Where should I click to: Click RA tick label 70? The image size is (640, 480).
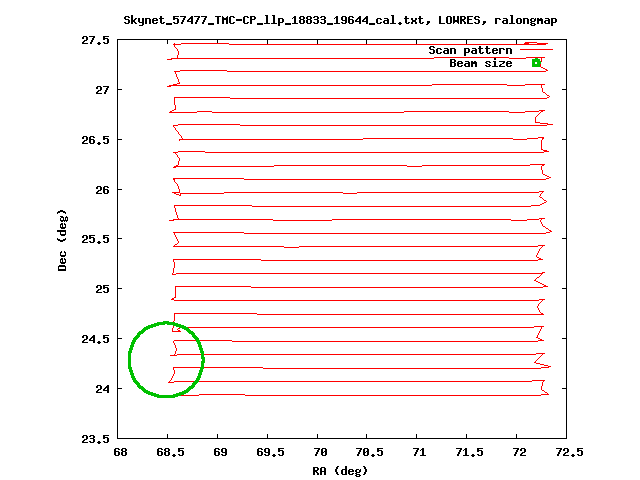tap(320, 452)
